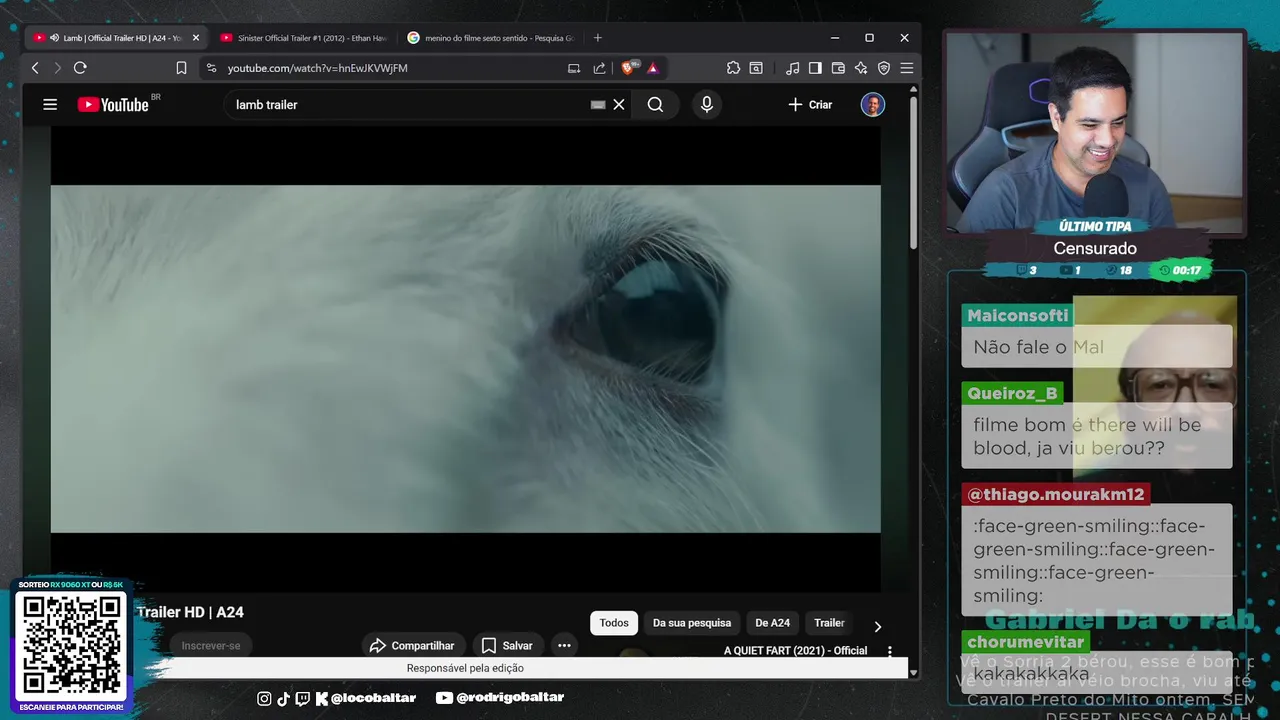Click the chorumevitar chat username

1026,642
